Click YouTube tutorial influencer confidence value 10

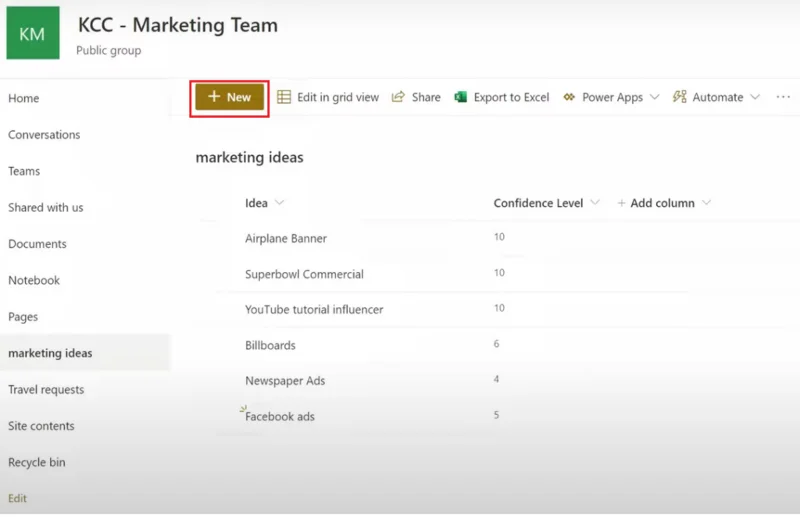[499, 308]
